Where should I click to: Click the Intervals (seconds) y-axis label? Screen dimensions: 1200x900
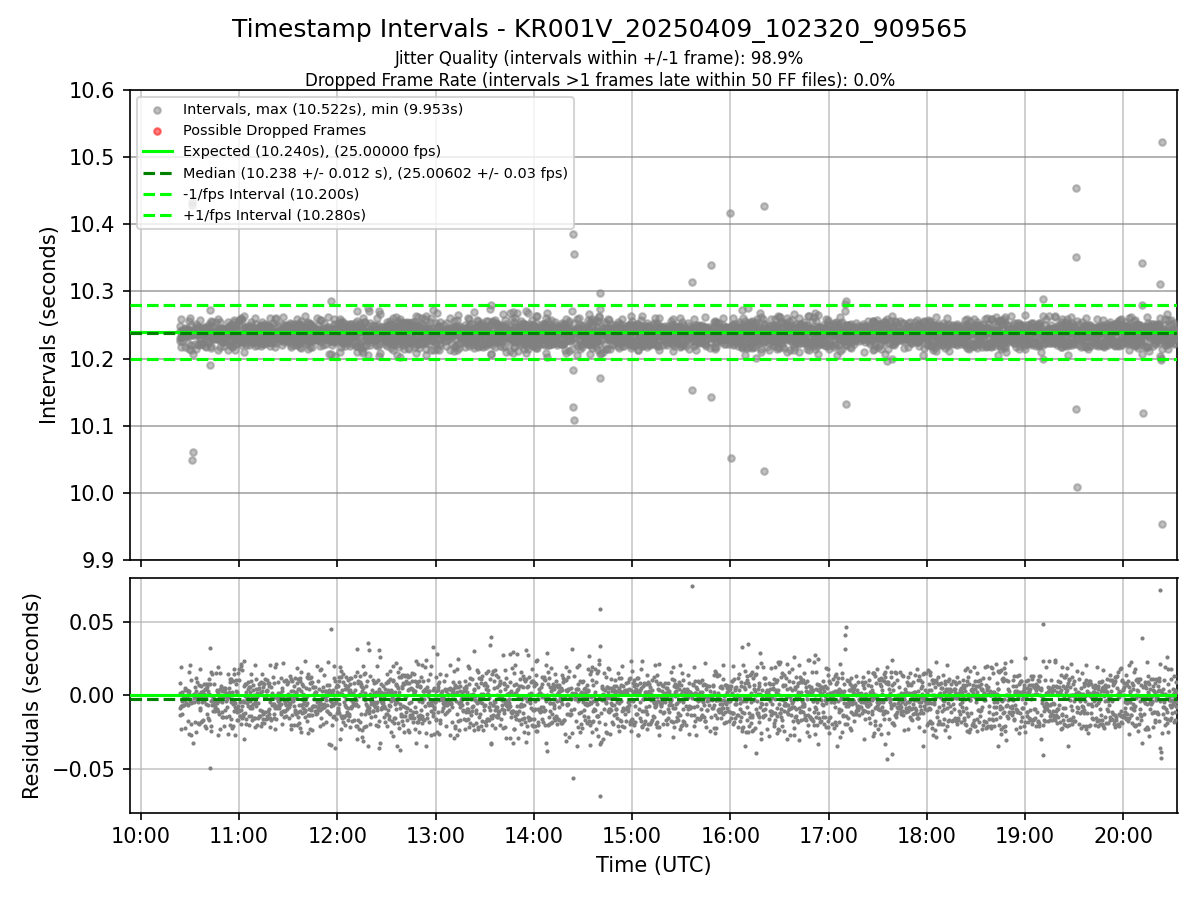coord(48,325)
